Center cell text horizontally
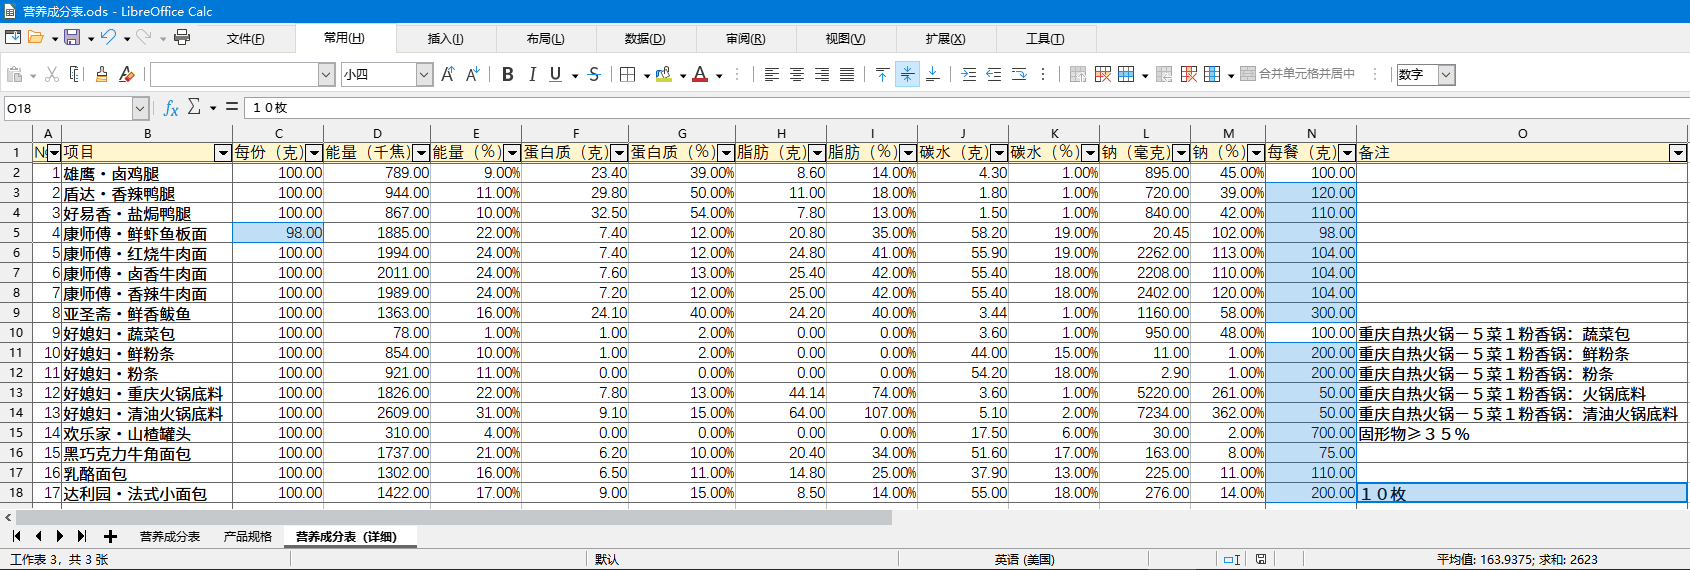The image size is (1690, 570). click(x=797, y=74)
